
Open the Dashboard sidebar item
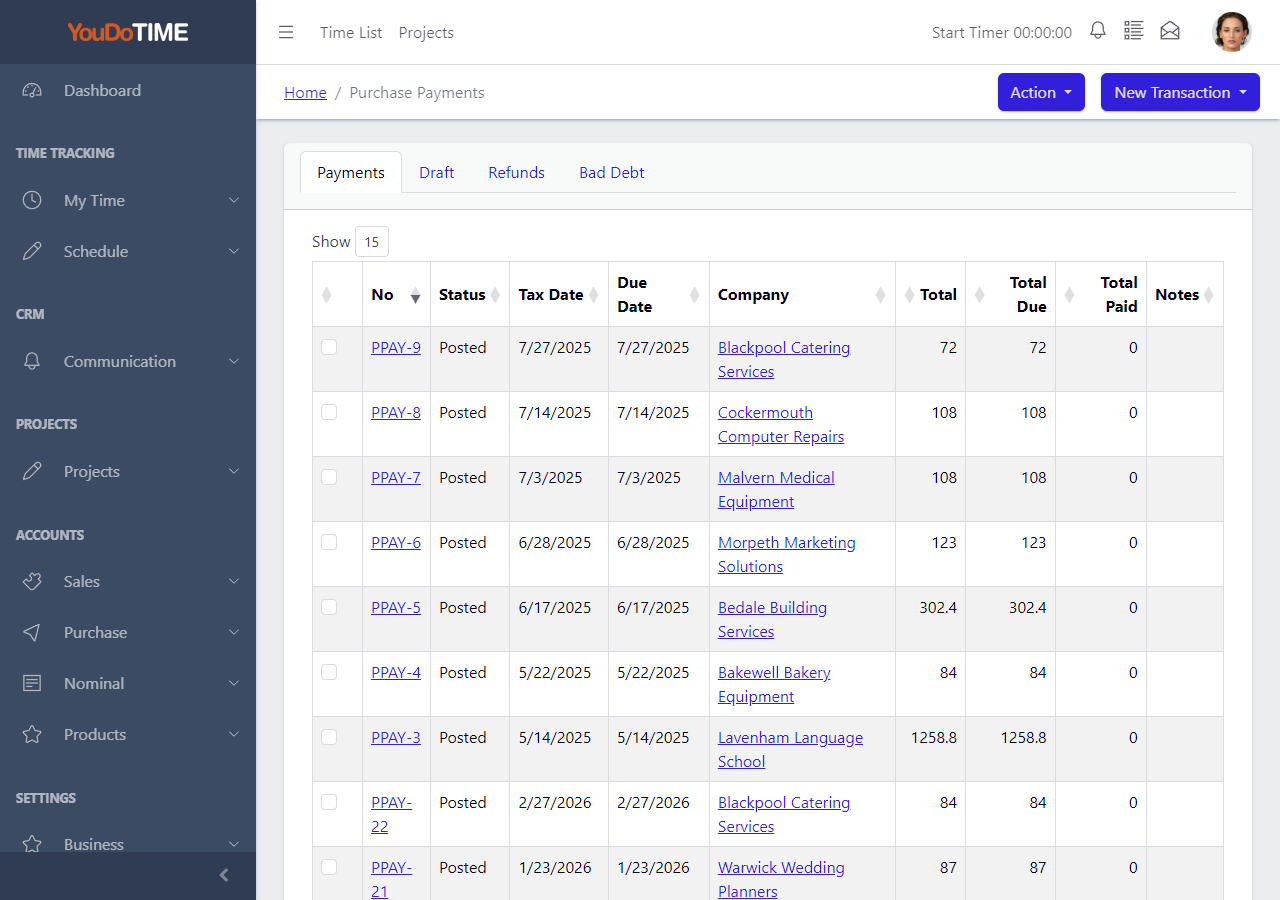(x=128, y=90)
